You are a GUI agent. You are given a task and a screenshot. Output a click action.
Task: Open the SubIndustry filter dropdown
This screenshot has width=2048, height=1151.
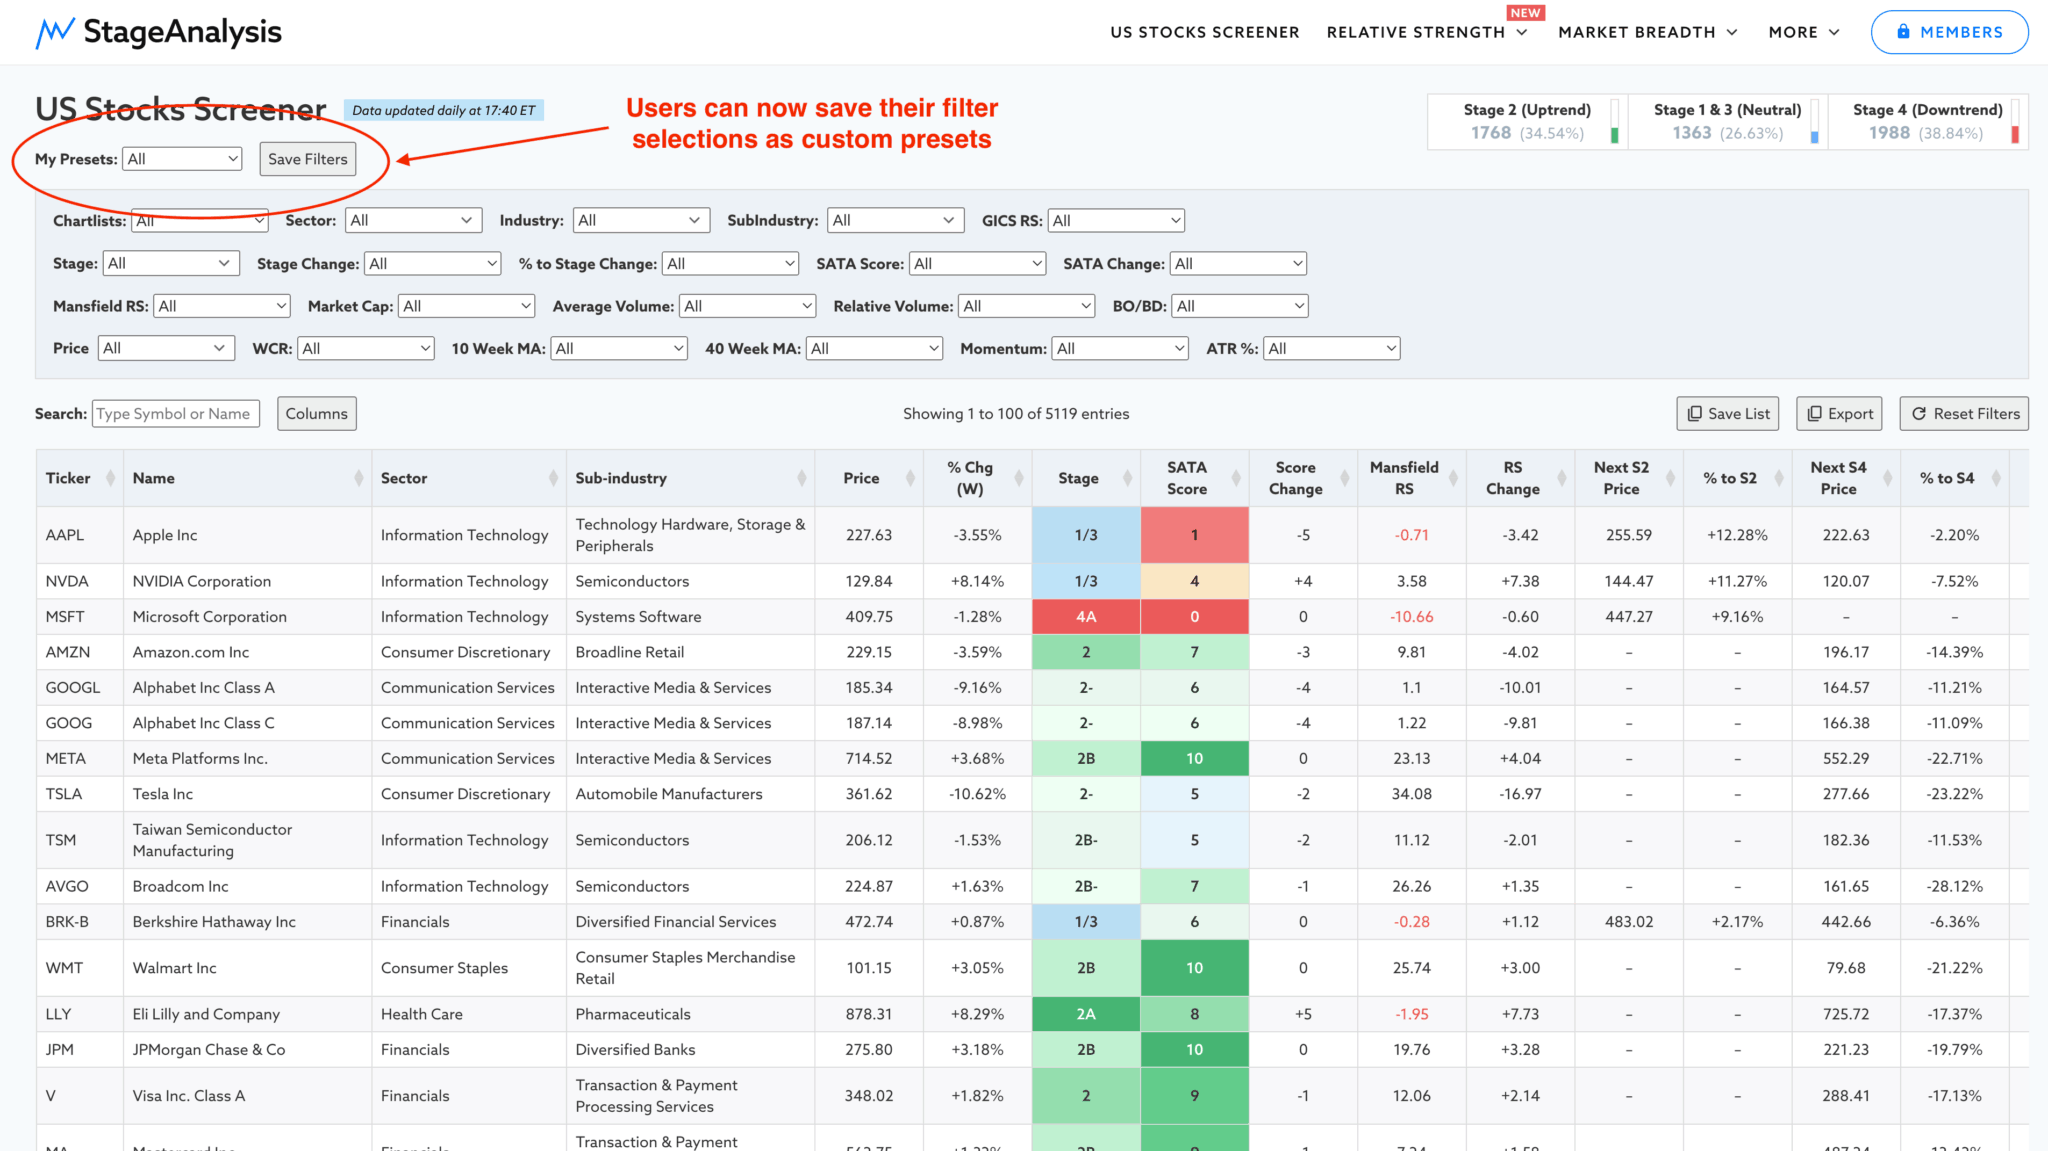(x=895, y=220)
